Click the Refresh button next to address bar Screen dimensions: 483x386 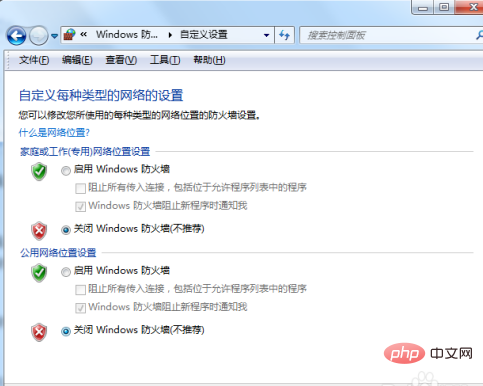point(284,35)
